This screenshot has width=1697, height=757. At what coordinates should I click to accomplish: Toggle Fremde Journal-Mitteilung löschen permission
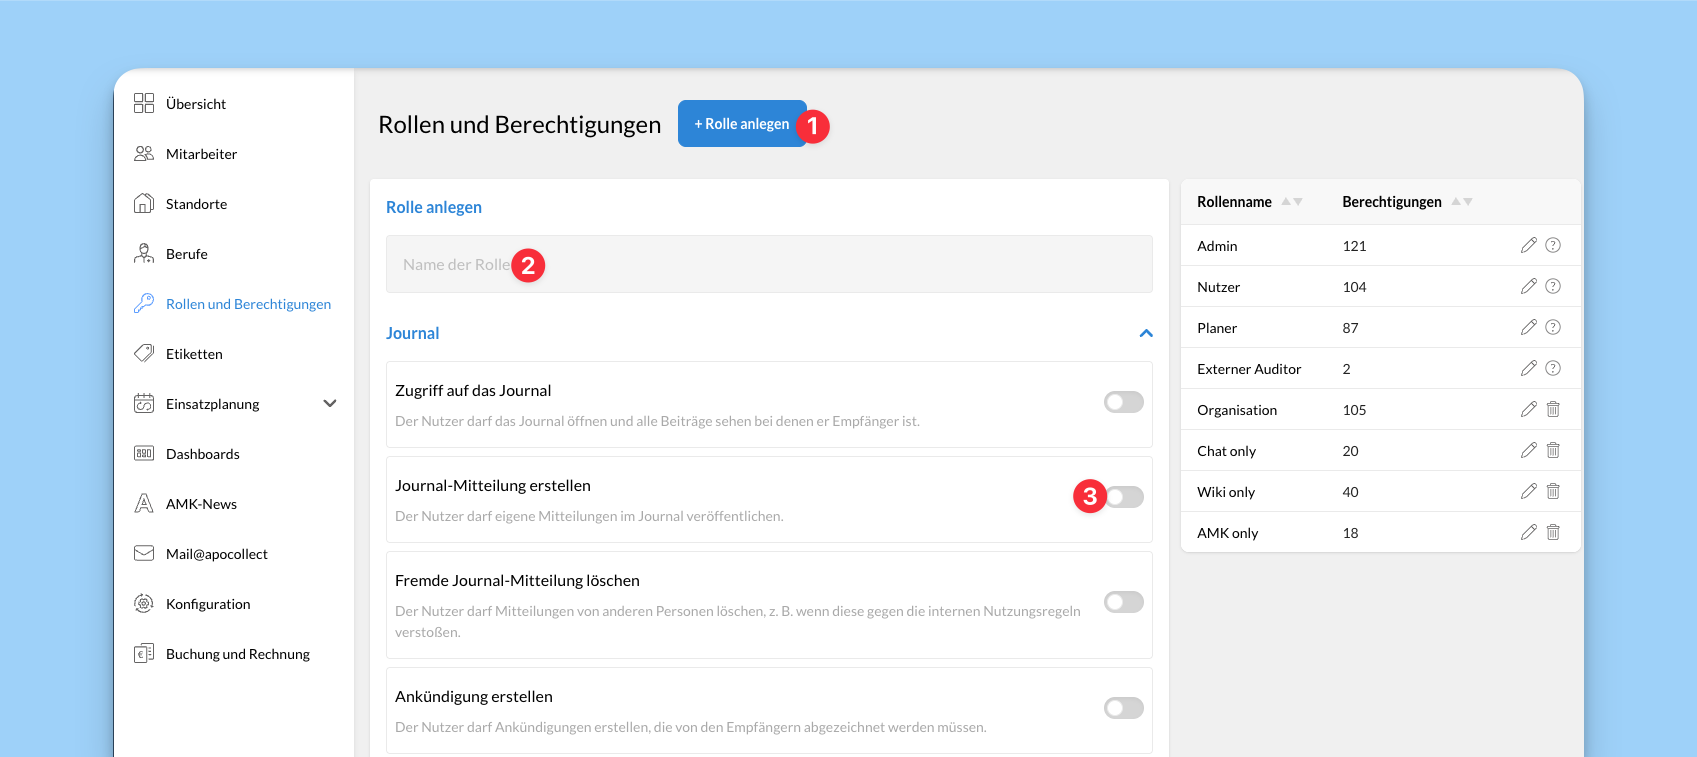pyautogui.click(x=1123, y=602)
